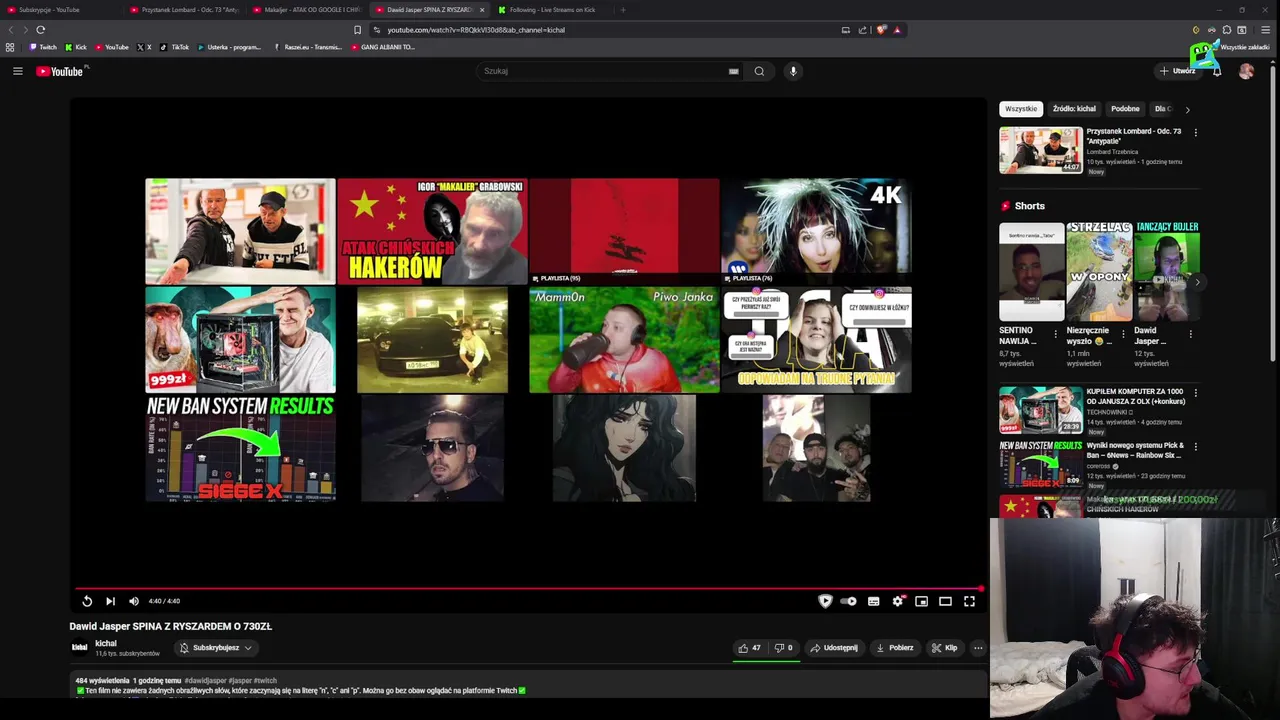Open Brave Shields icon in address bar
Image resolution: width=1280 pixels, height=720 pixels.
881,30
